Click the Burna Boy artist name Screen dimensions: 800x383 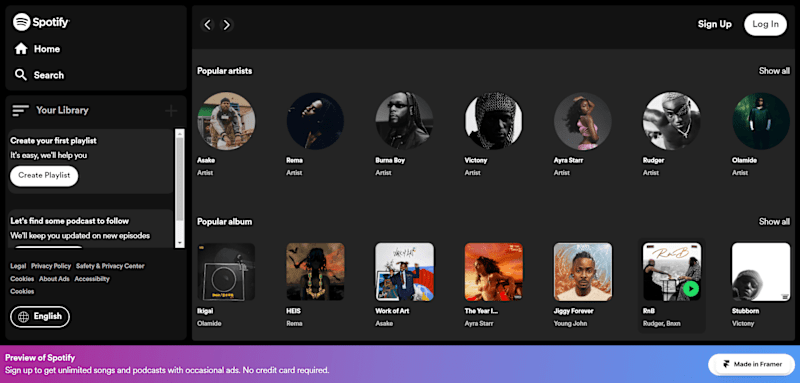(390, 160)
